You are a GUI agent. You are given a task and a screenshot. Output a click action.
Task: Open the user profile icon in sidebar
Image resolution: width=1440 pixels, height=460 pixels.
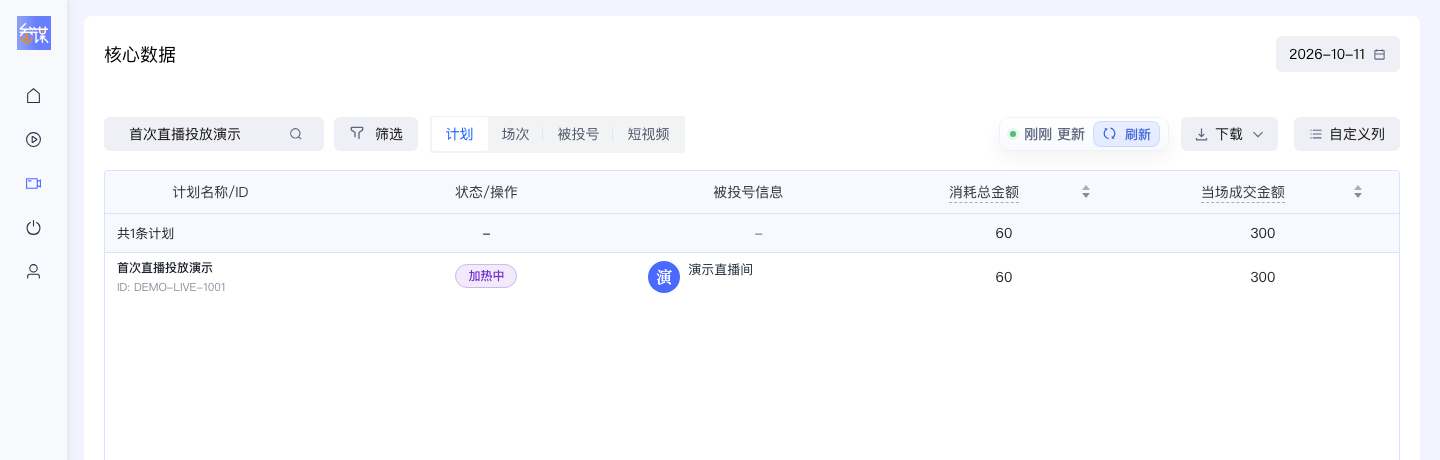coord(33,271)
